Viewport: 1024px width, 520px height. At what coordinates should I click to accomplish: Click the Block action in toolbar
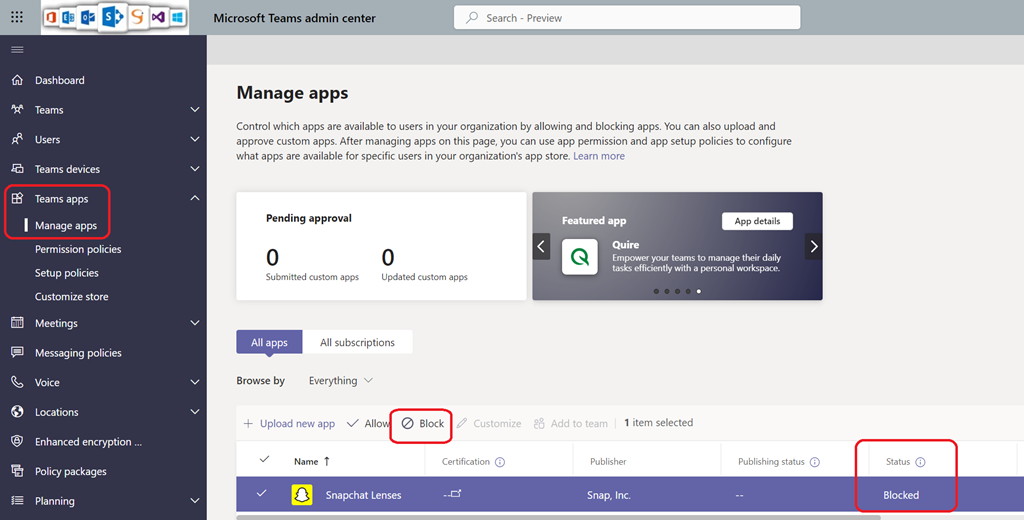423,423
